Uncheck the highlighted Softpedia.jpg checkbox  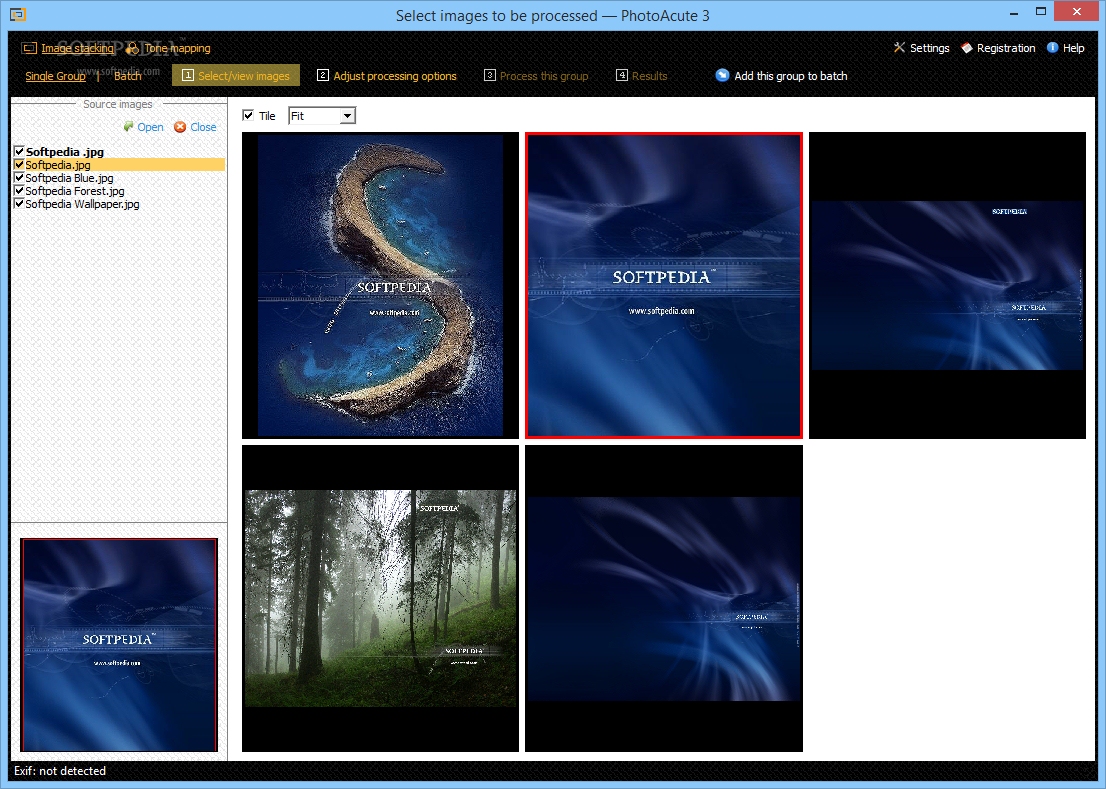(19, 164)
